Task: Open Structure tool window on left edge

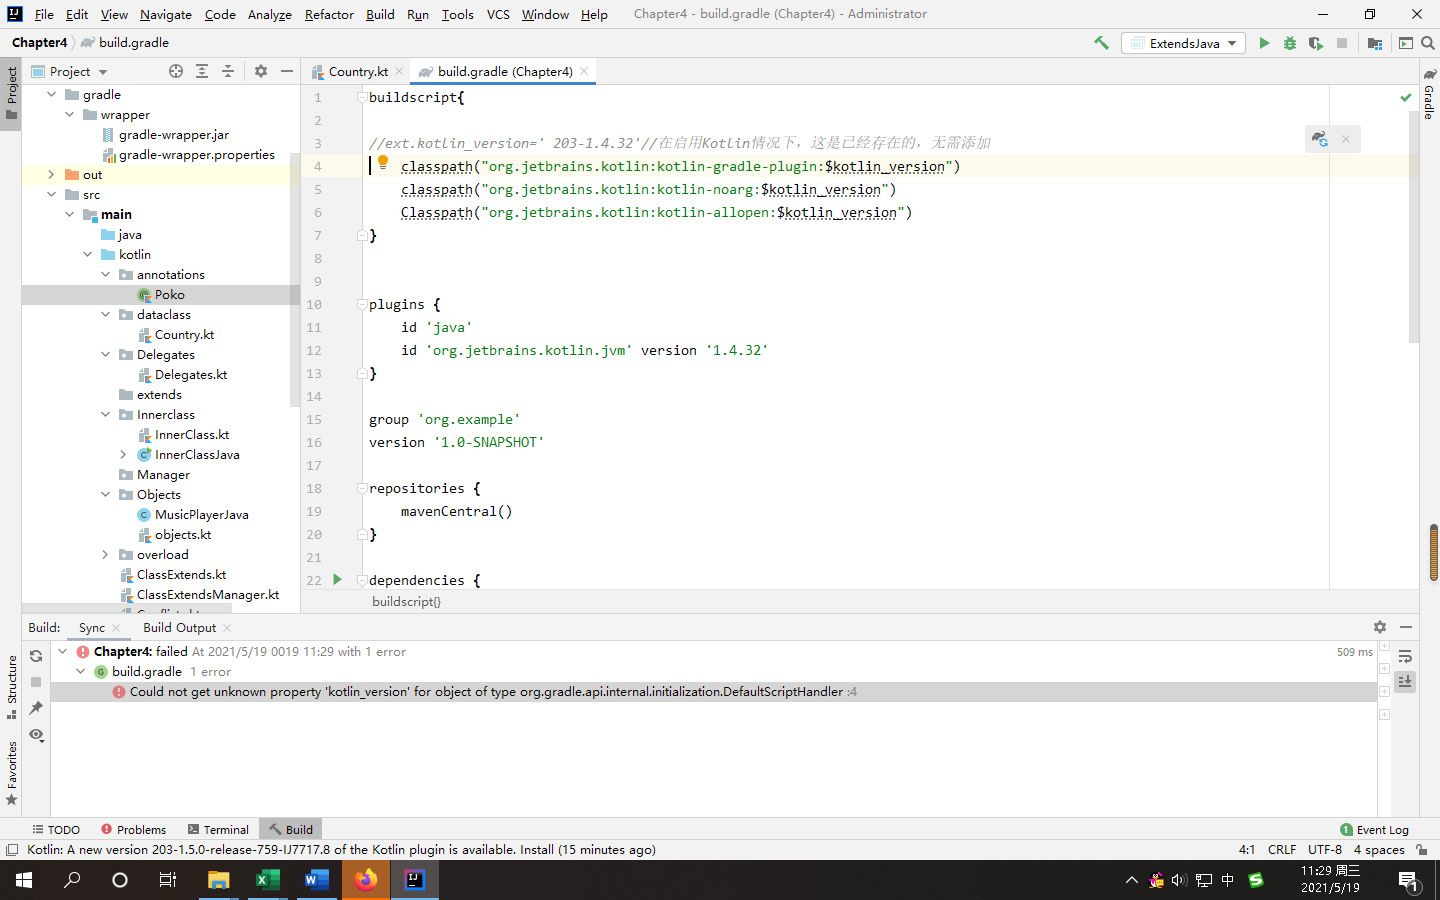Action: (x=11, y=687)
